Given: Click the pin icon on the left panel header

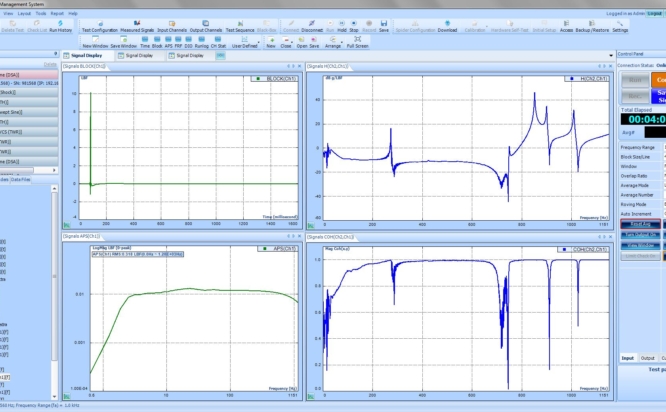Looking at the screenshot, I should pos(56,54).
